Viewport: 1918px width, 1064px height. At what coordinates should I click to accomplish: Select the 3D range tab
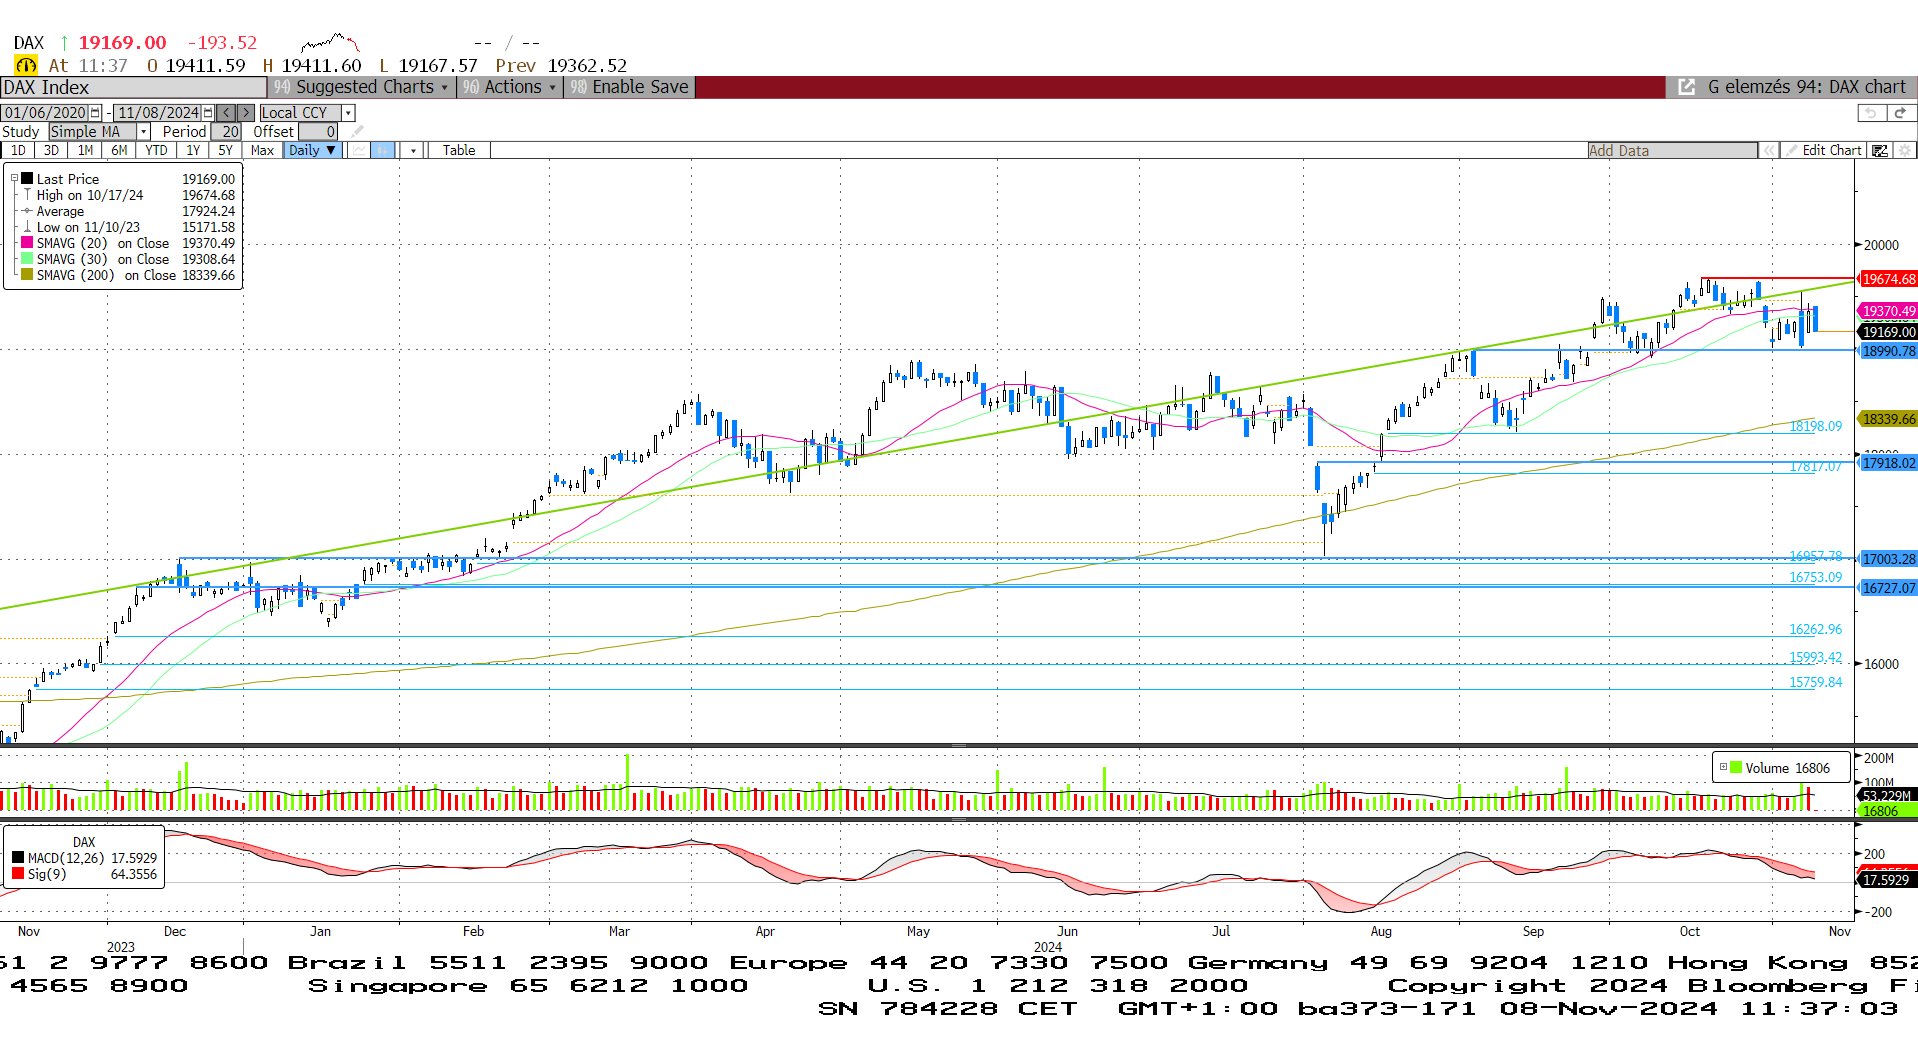point(51,150)
